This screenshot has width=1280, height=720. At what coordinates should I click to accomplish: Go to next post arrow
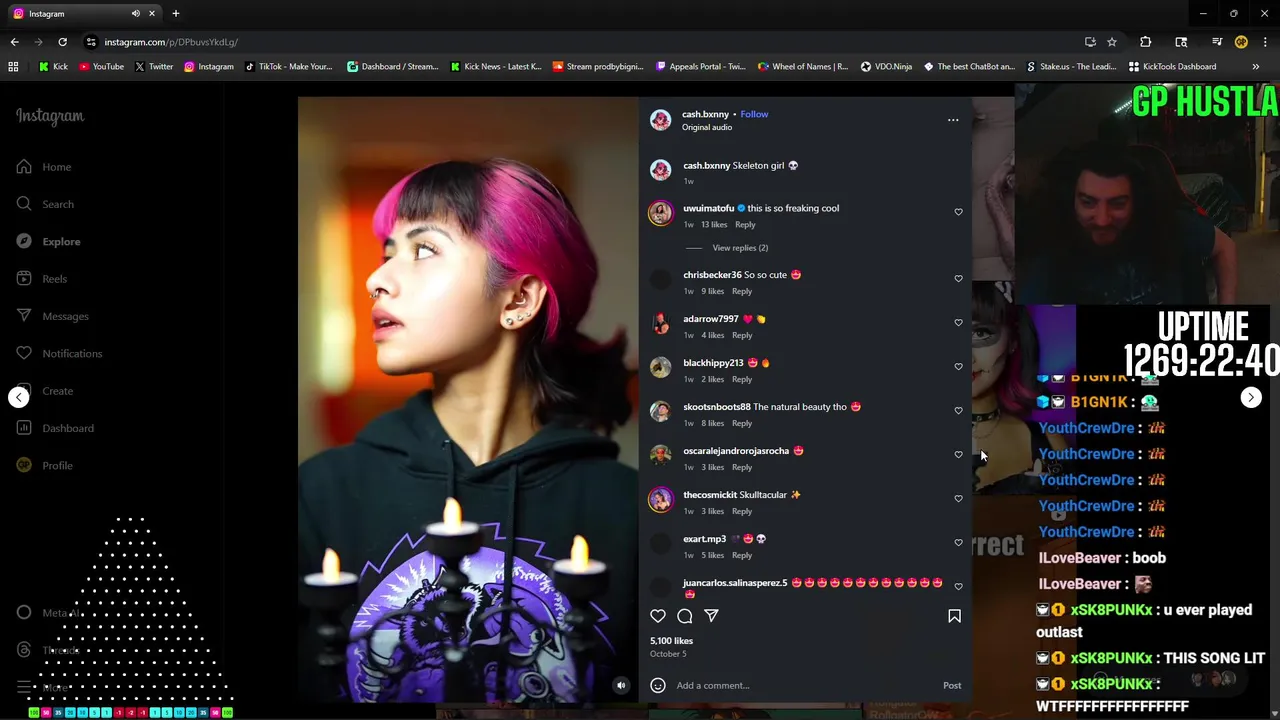point(1251,397)
